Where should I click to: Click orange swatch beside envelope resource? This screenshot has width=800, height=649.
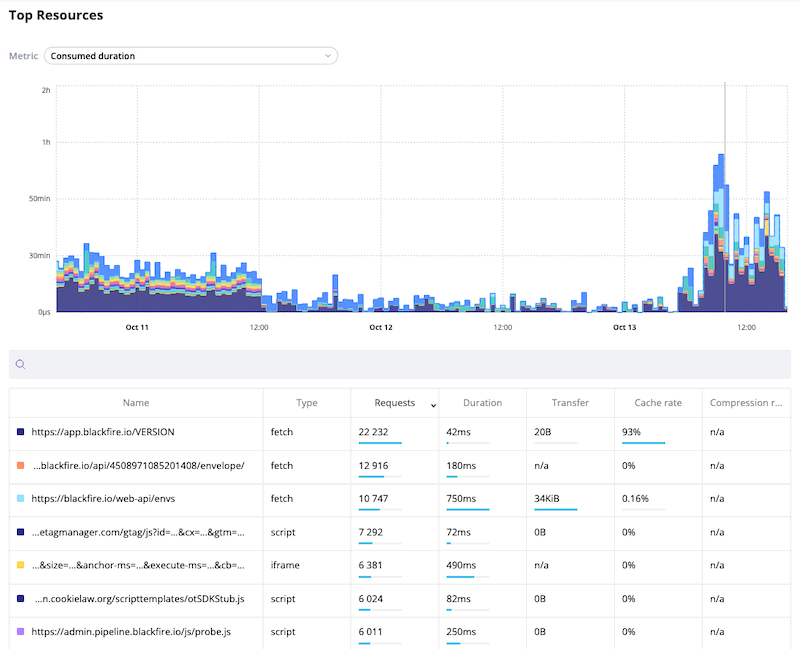coord(20,465)
